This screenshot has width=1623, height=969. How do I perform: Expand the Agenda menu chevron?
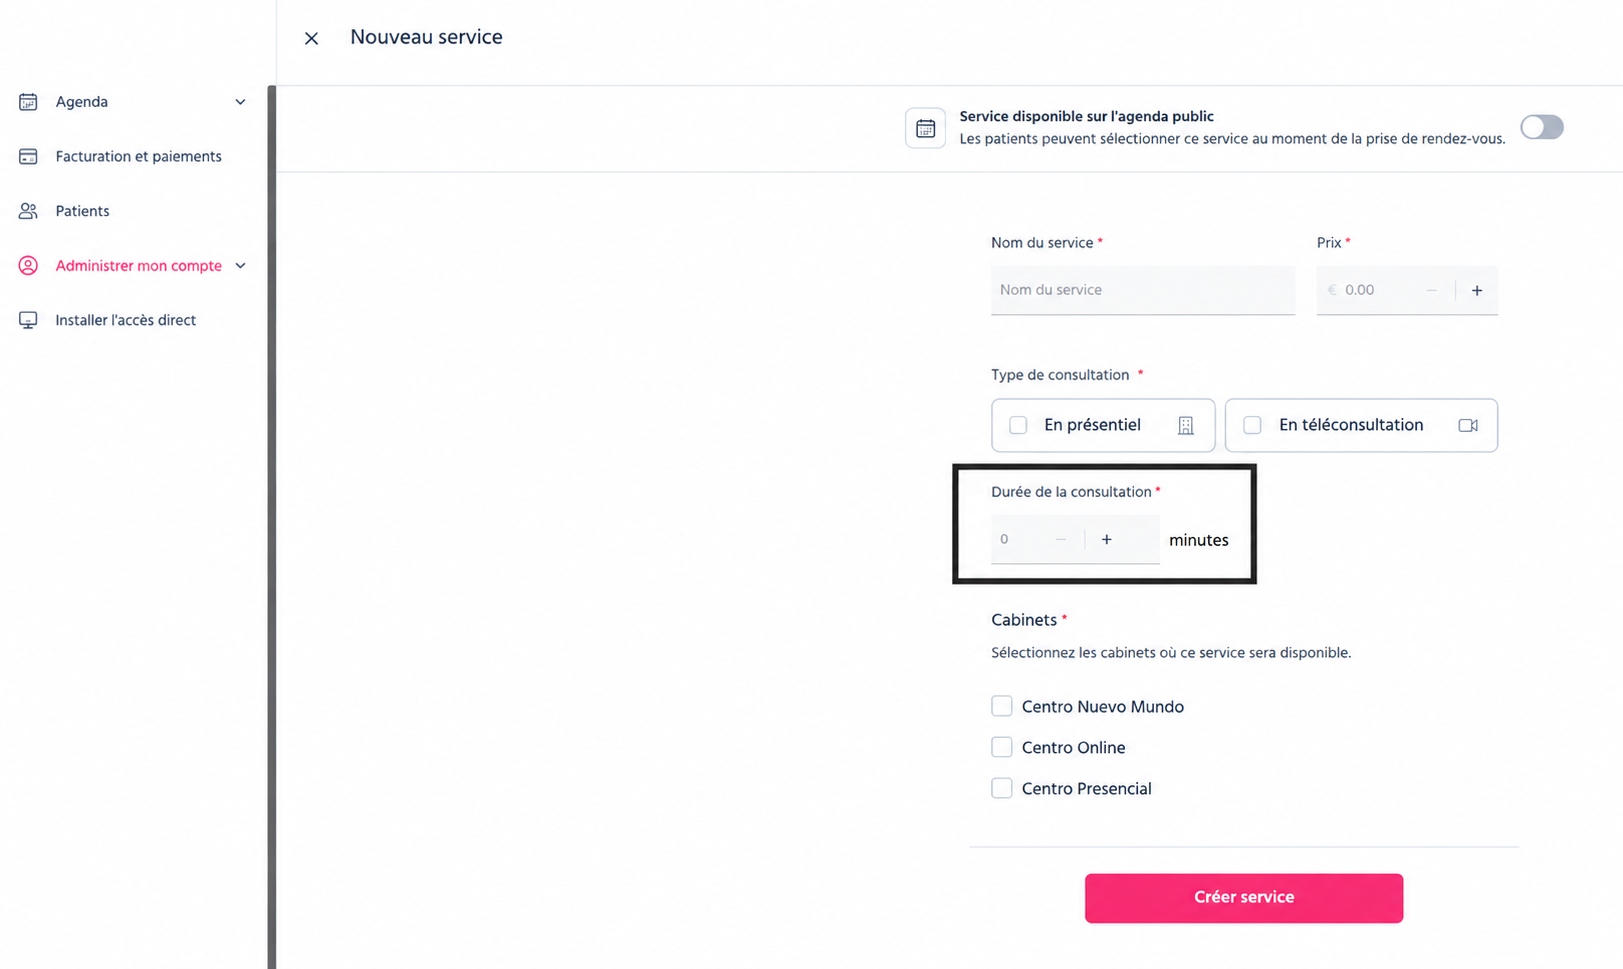pos(240,102)
